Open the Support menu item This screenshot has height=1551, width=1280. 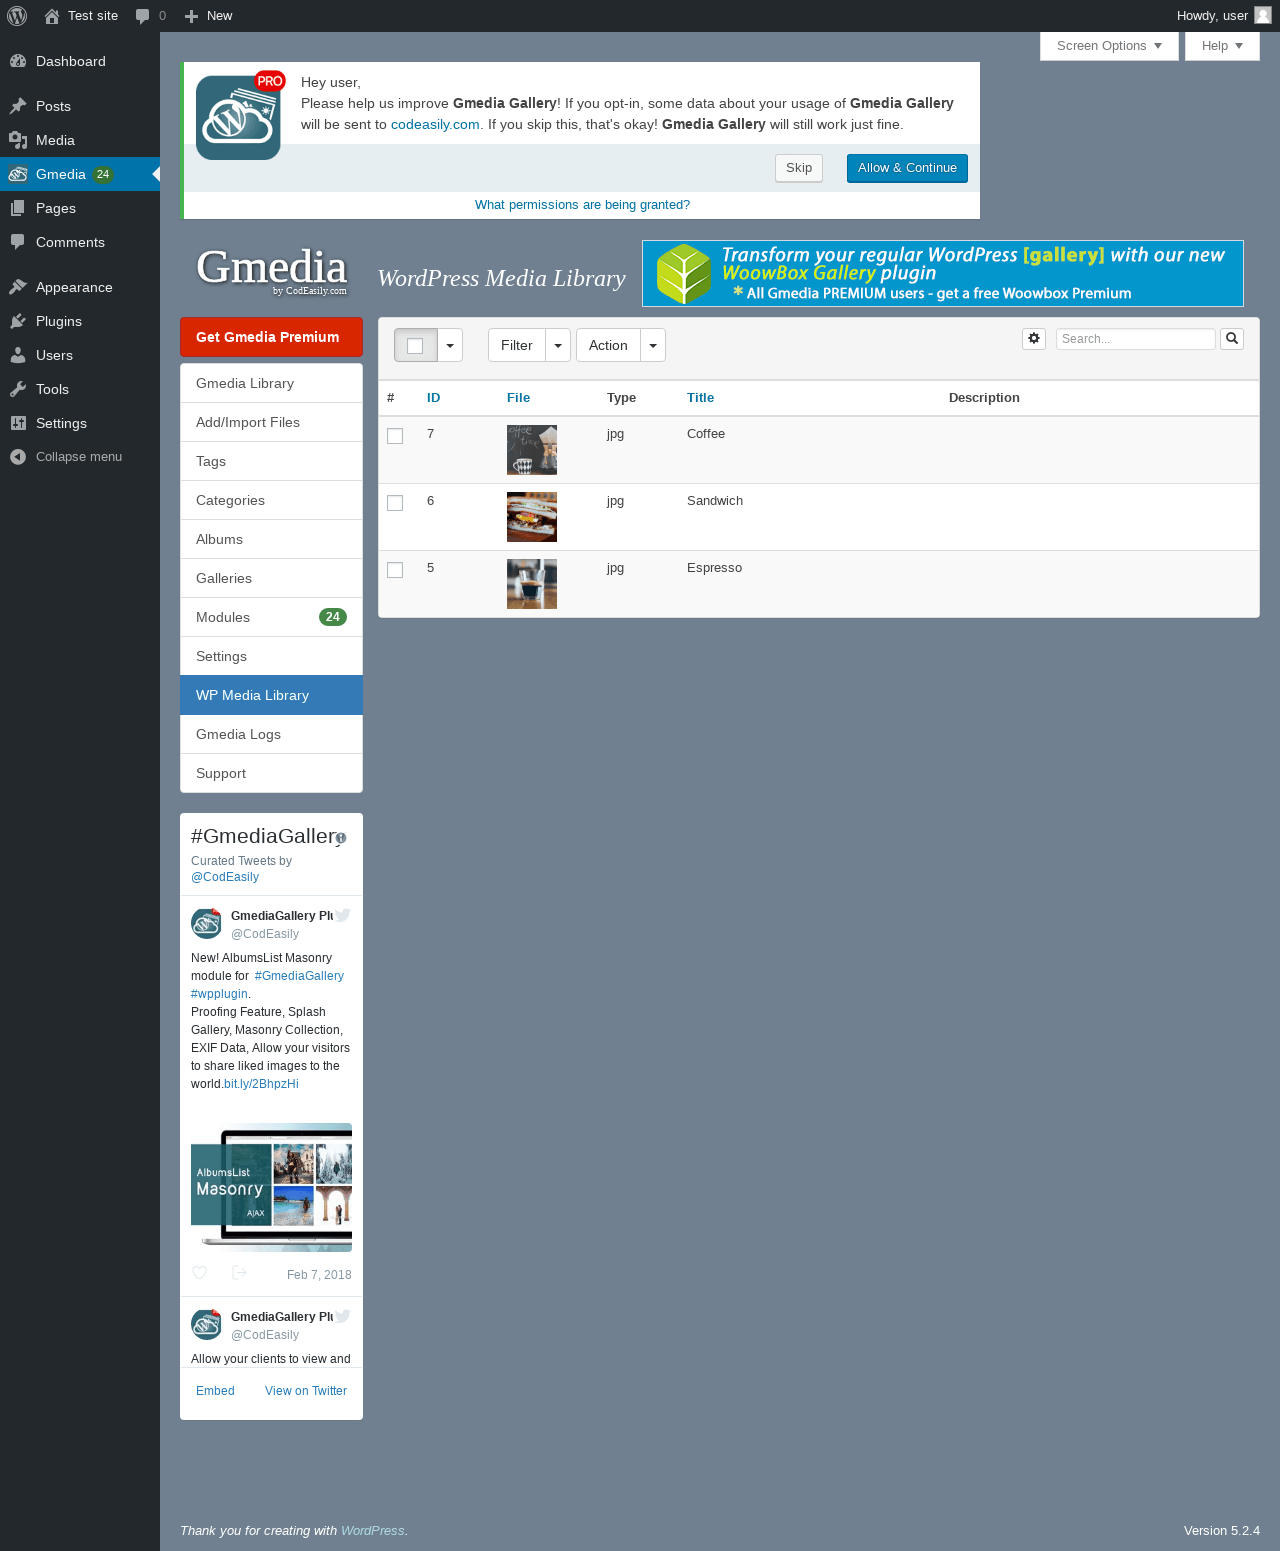click(x=271, y=773)
